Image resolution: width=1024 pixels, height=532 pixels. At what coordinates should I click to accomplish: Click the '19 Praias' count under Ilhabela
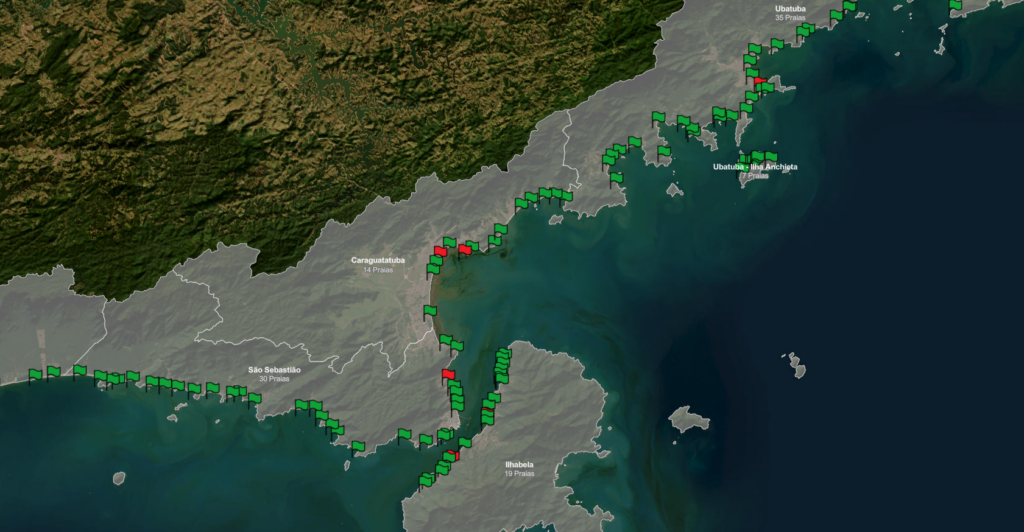tap(519, 474)
